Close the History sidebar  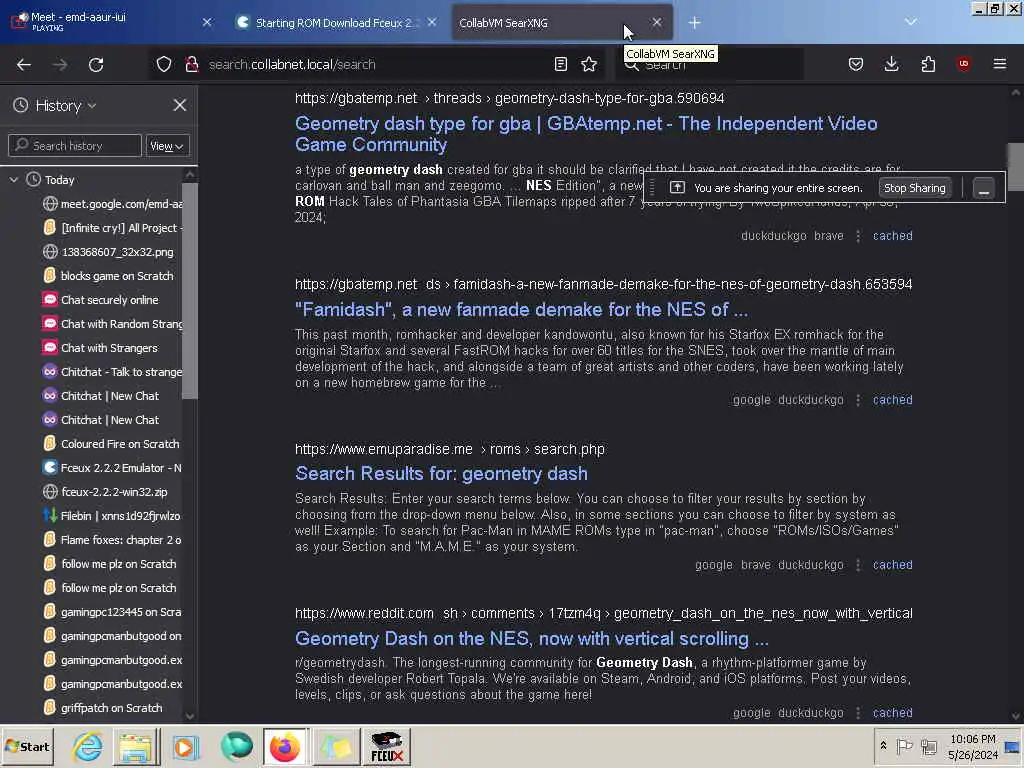(x=180, y=105)
